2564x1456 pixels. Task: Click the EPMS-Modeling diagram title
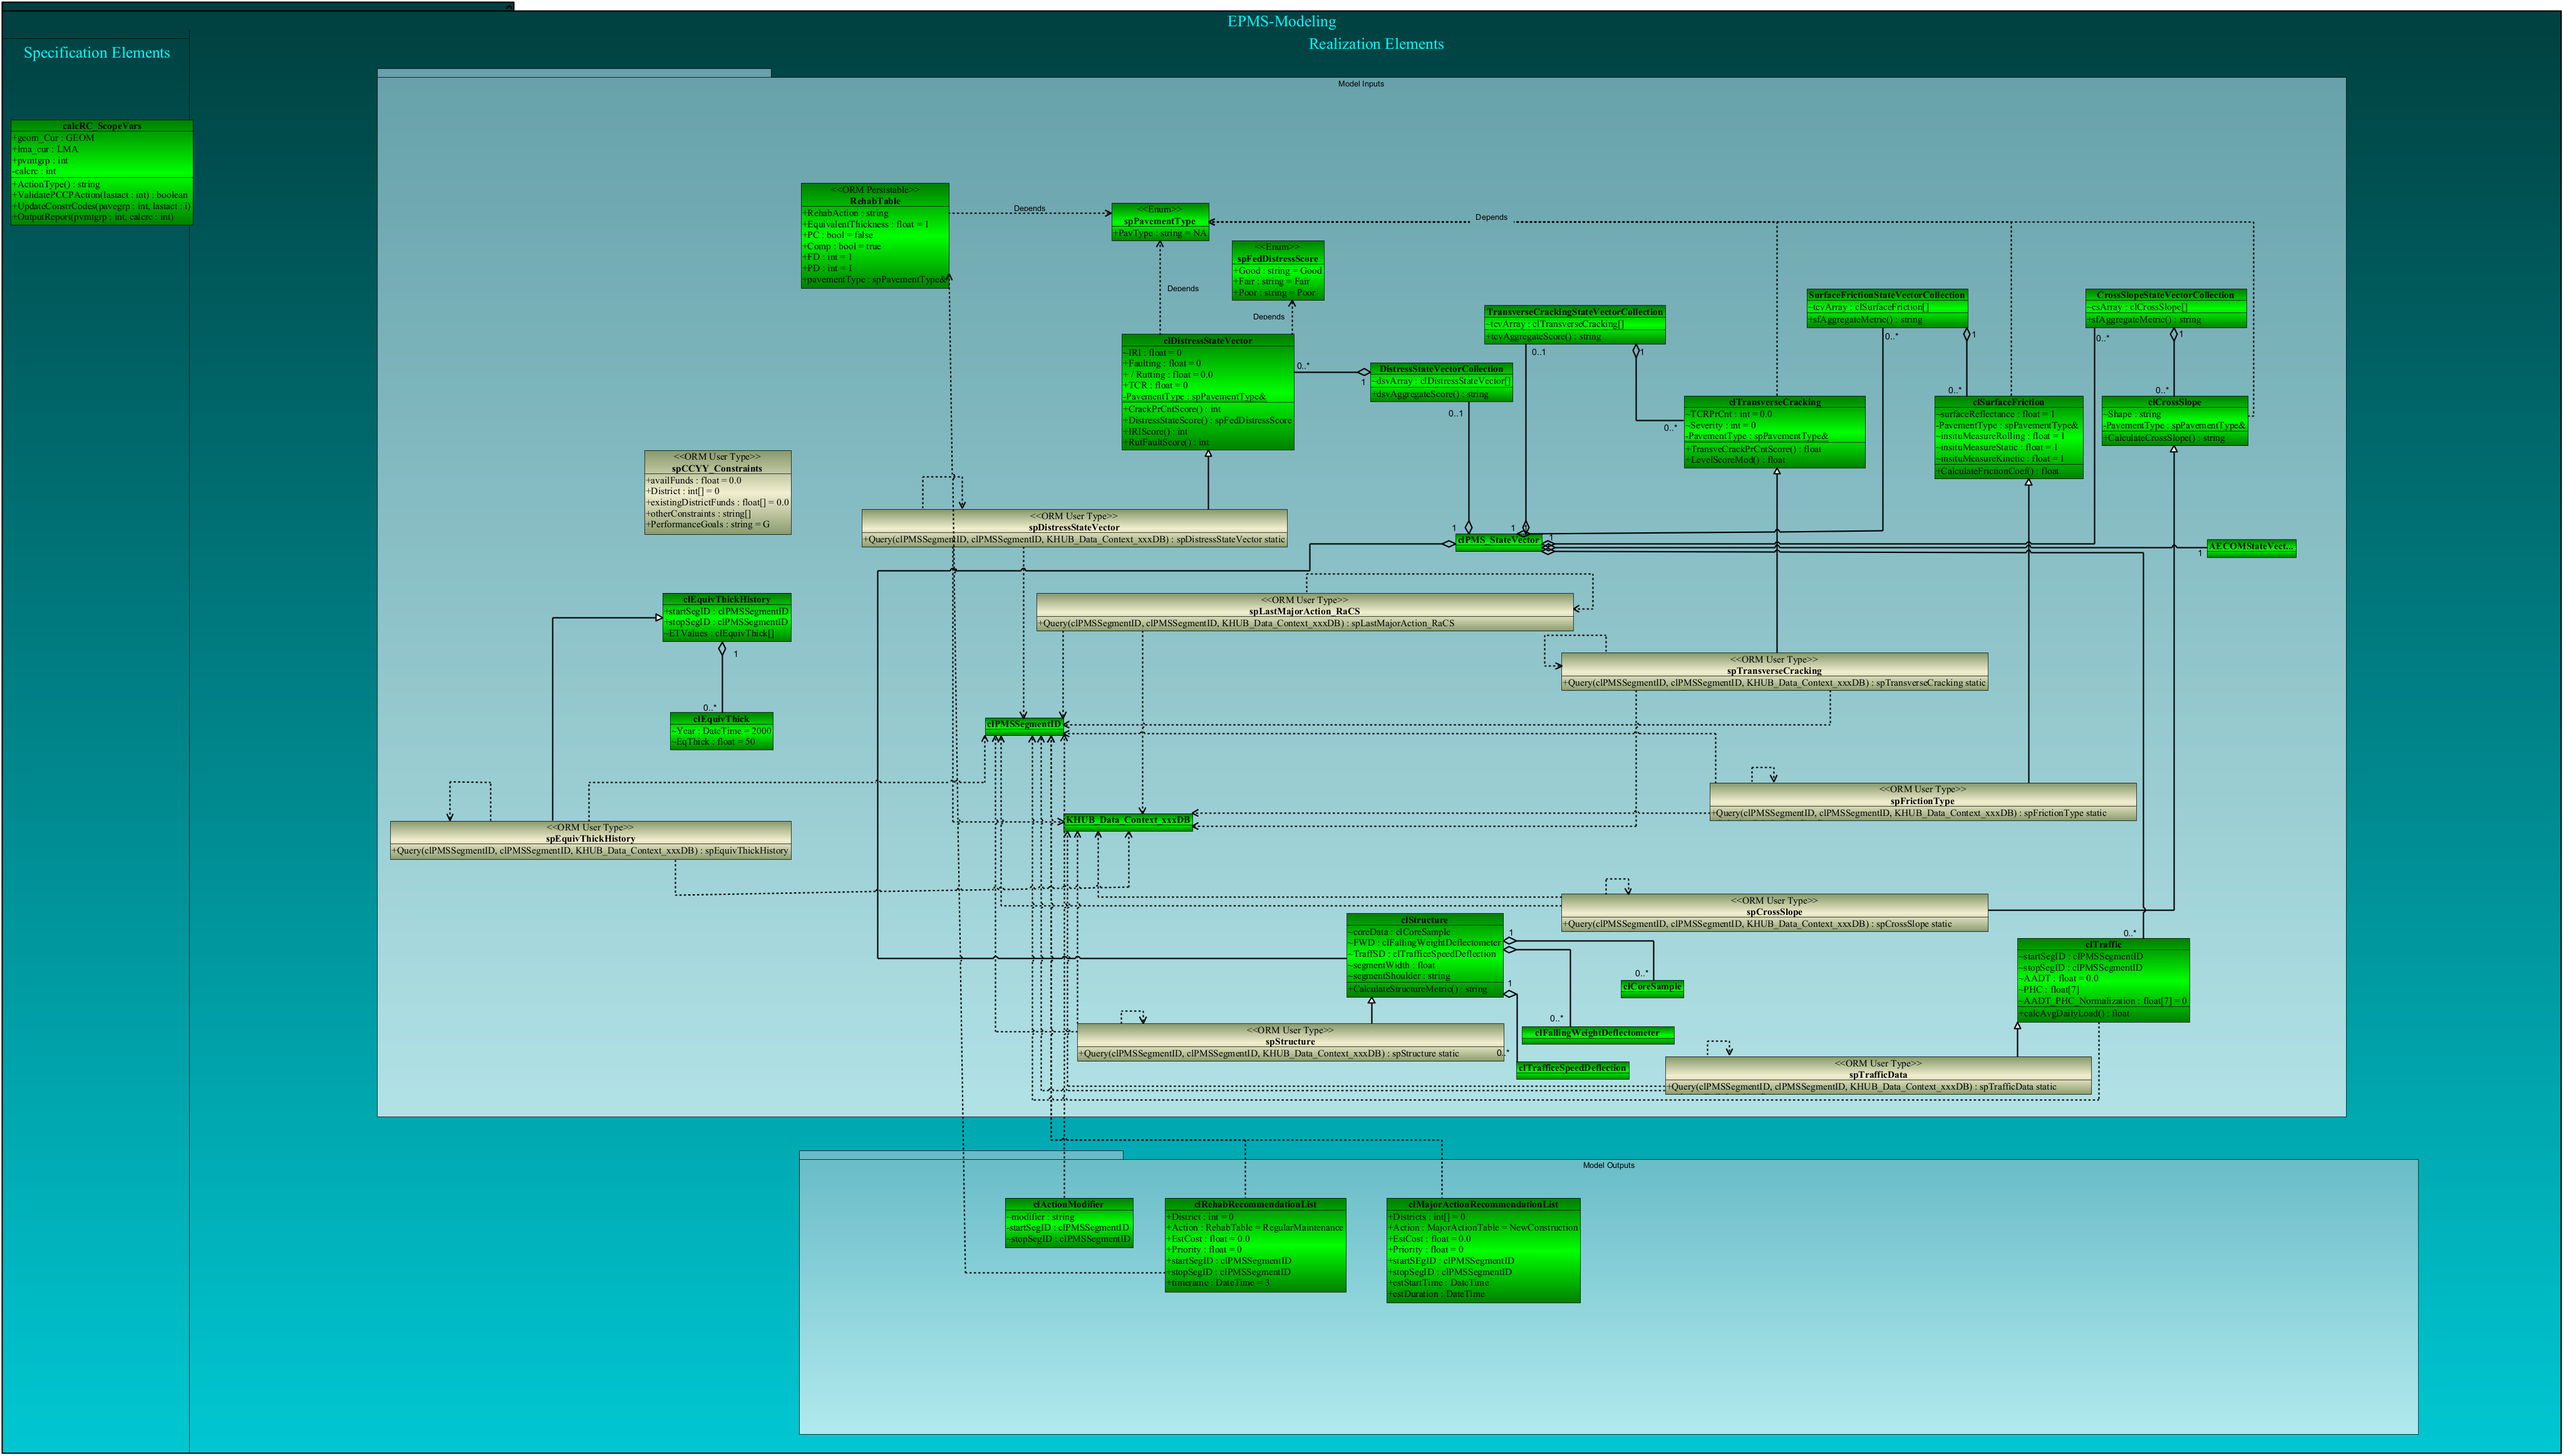coord(1281,21)
